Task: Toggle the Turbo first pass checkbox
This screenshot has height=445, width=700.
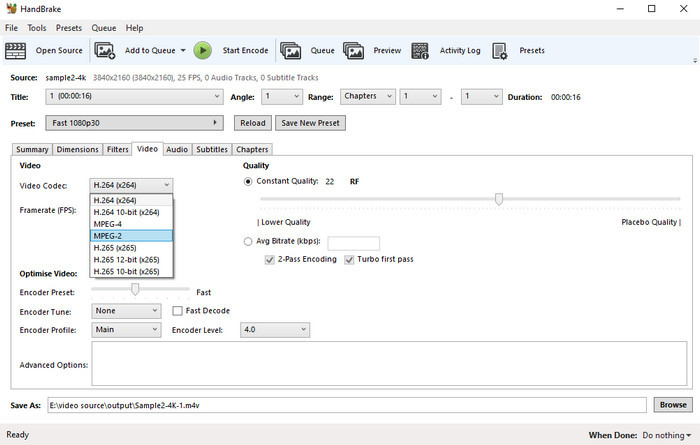Action: 349,260
